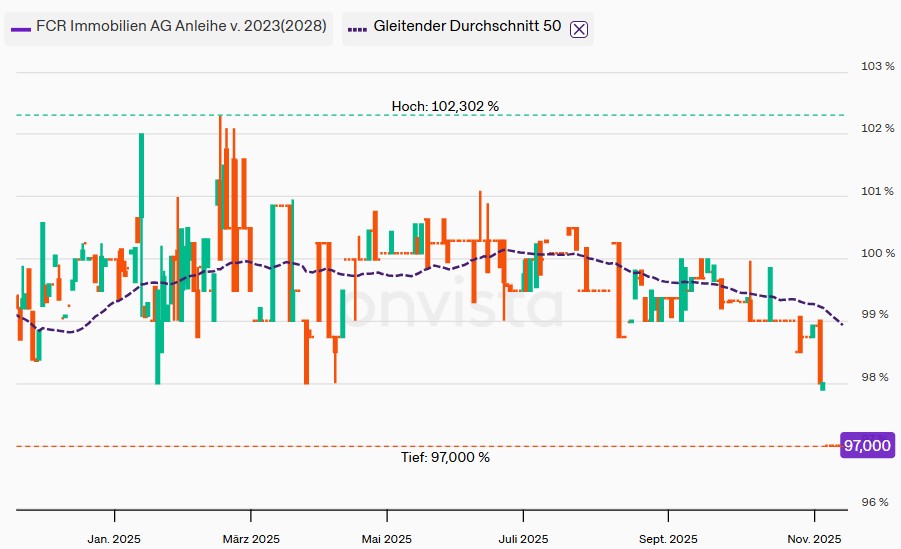901x549 pixels.
Task: Click the 100 % price axis label
Action: [x=877, y=253]
